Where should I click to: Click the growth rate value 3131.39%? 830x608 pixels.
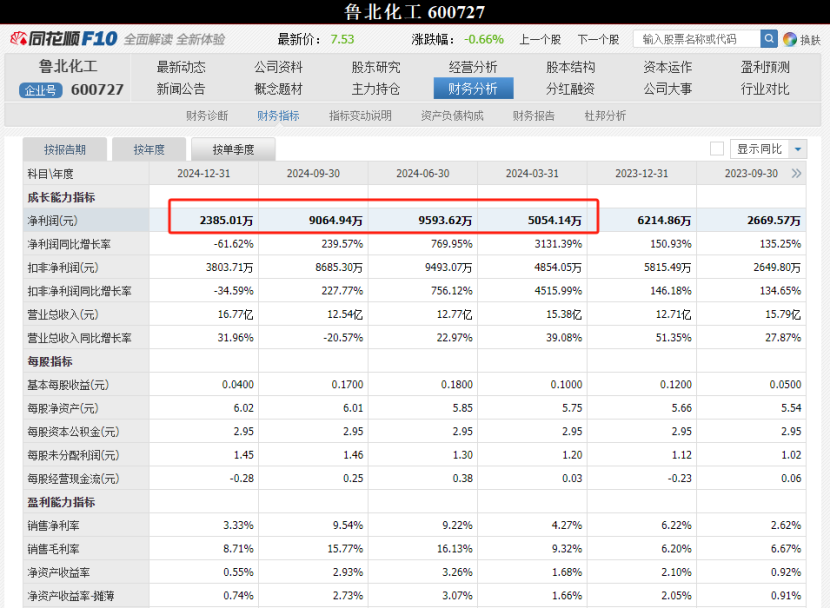tap(557, 244)
